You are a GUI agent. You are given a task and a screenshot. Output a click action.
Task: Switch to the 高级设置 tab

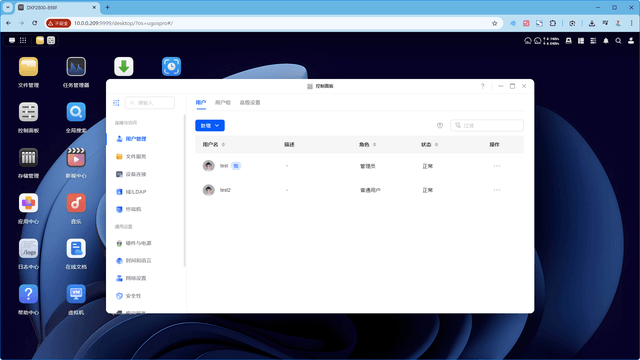click(x=250, y=103)
